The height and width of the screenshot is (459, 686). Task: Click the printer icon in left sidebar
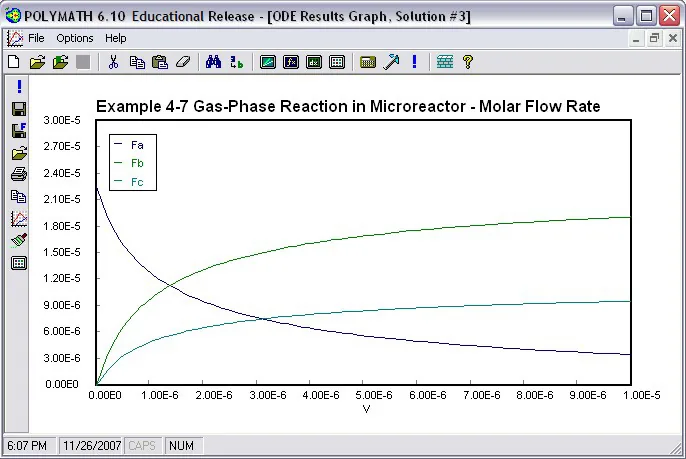[x=19, y=174]
